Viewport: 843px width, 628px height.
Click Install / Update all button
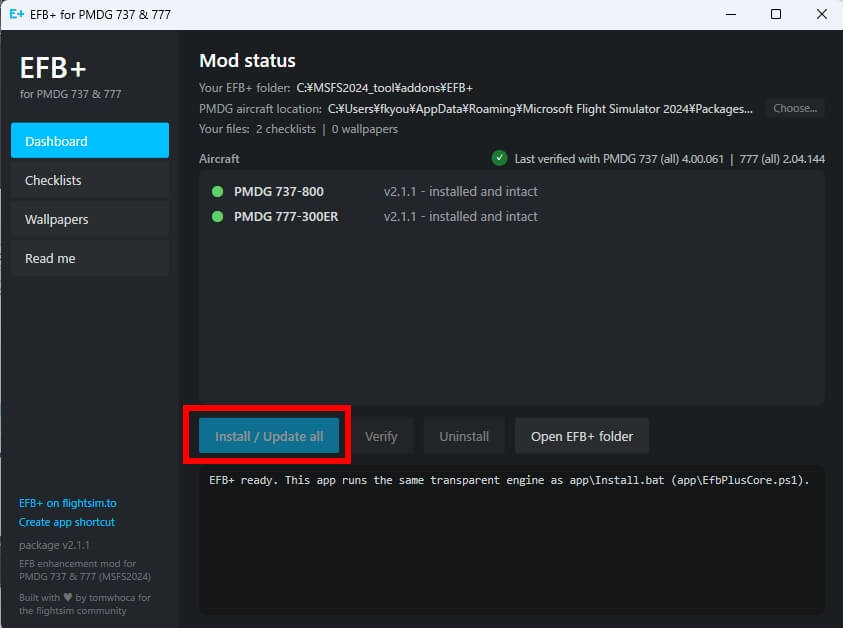269,436
